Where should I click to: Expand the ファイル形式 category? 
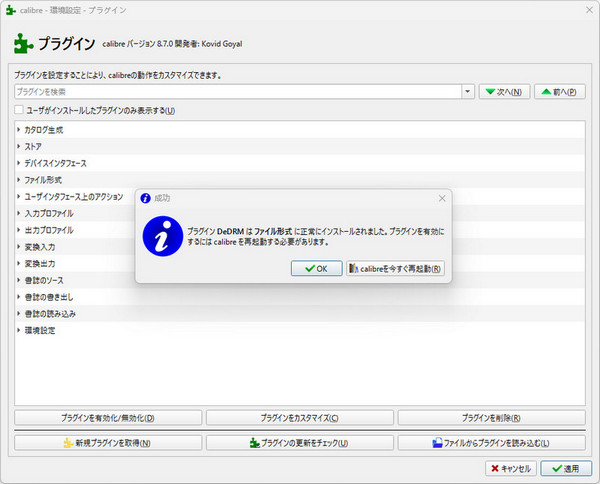[x=18, y=179]
